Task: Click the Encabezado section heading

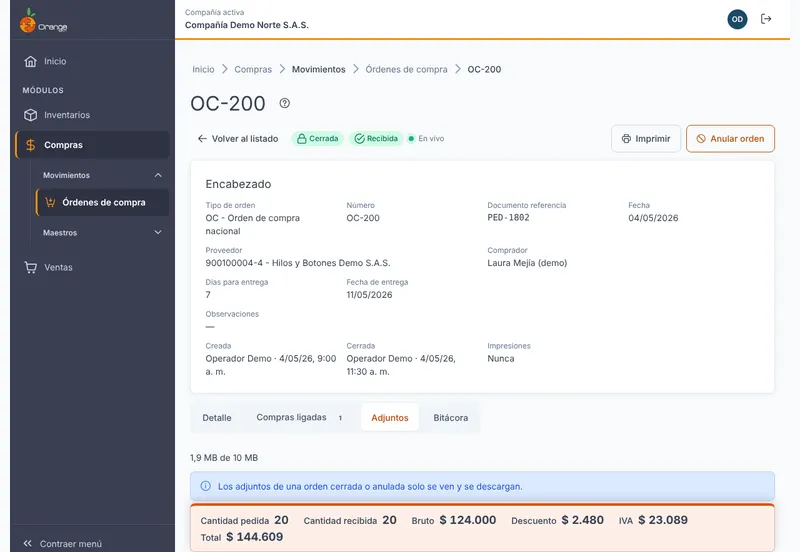Action: (238, 184)
